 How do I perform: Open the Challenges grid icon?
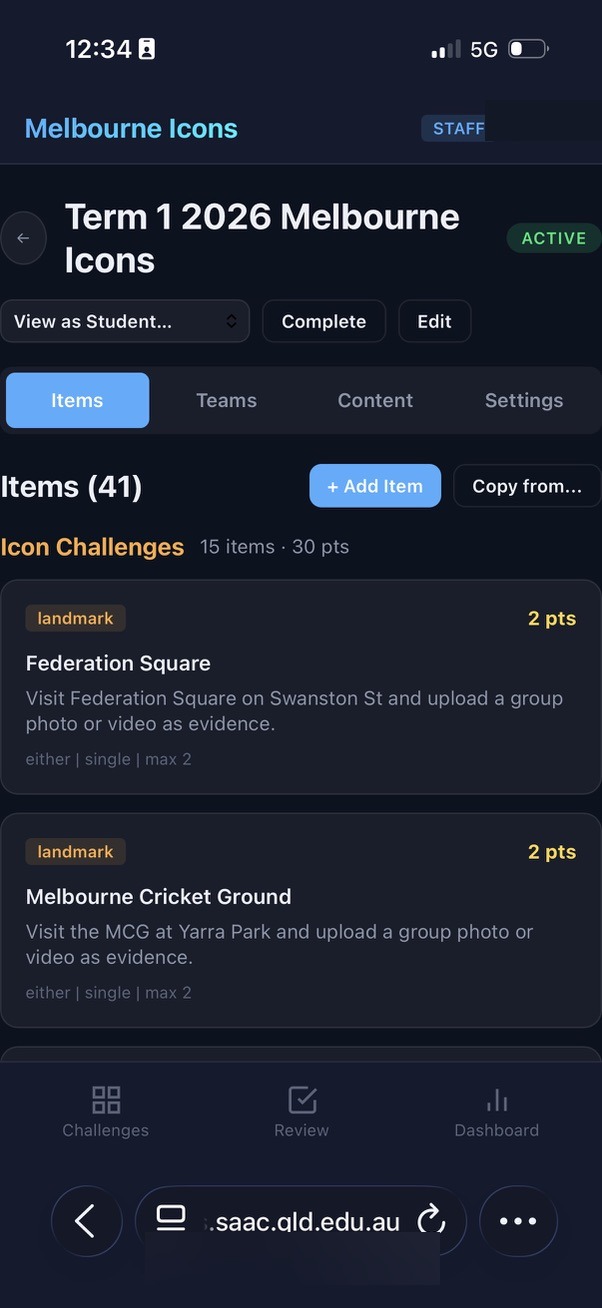[105, 1110]
